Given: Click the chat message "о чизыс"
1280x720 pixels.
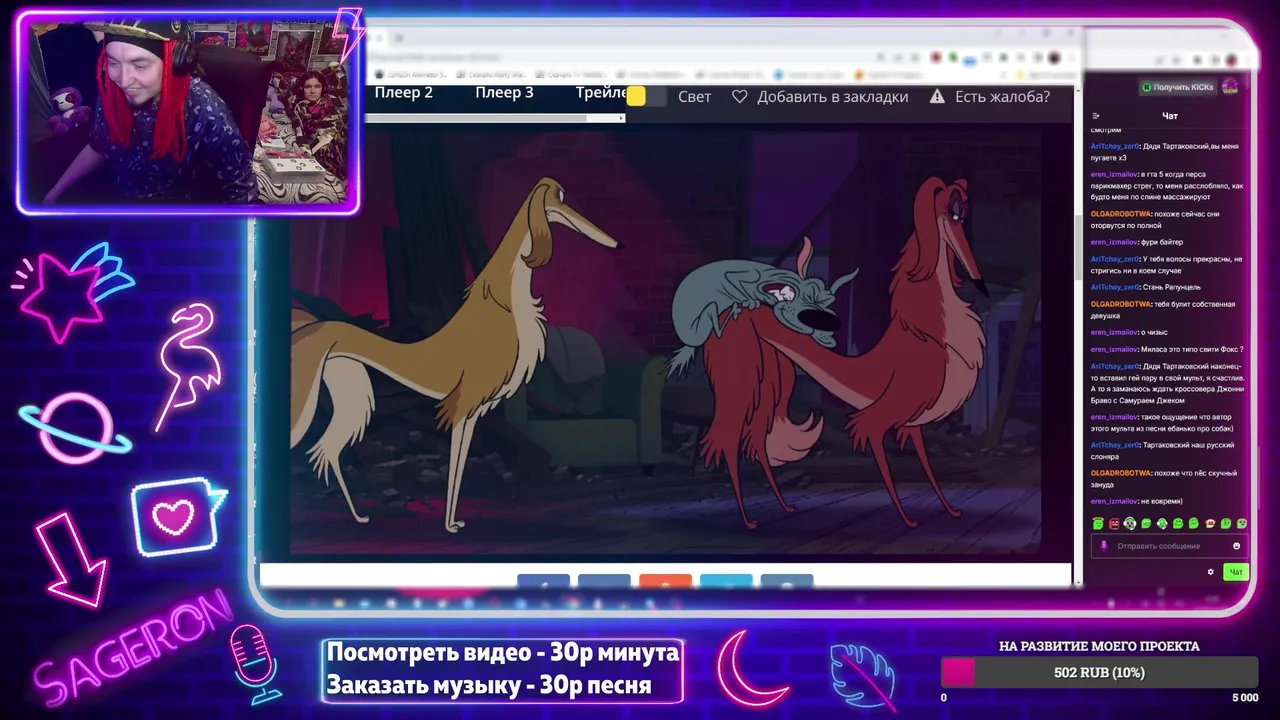Looking at the screenshot, I should [x=1153, y=332].
